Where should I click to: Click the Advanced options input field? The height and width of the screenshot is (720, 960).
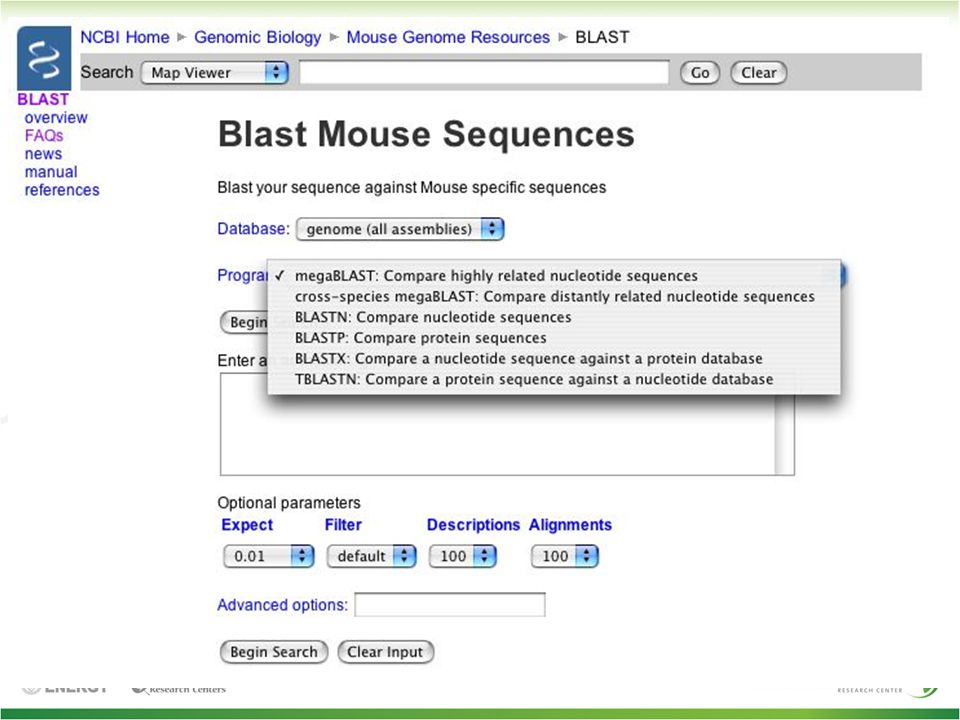[x=450, y=605]
